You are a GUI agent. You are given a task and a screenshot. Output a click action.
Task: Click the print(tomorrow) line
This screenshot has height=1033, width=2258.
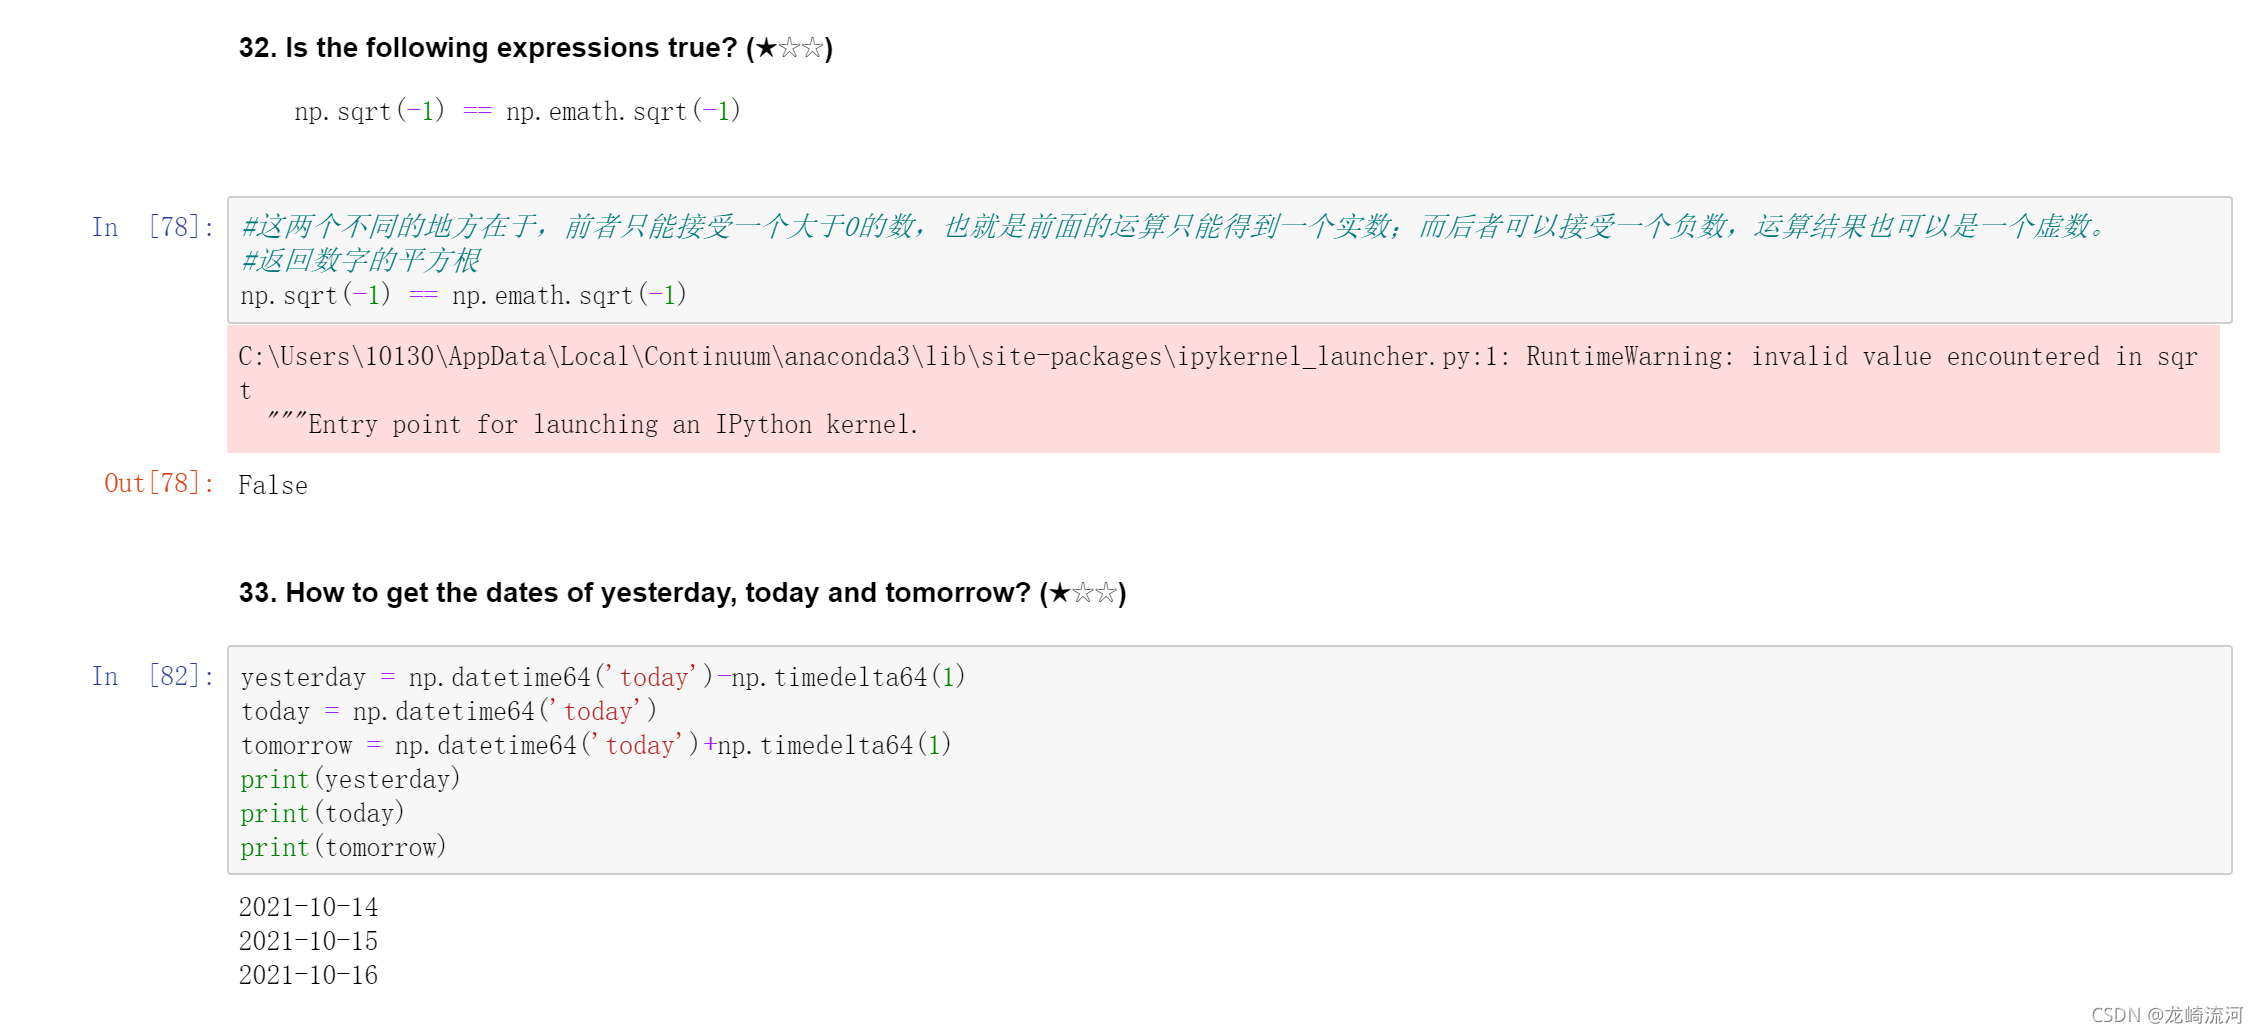tap(343, 847)
